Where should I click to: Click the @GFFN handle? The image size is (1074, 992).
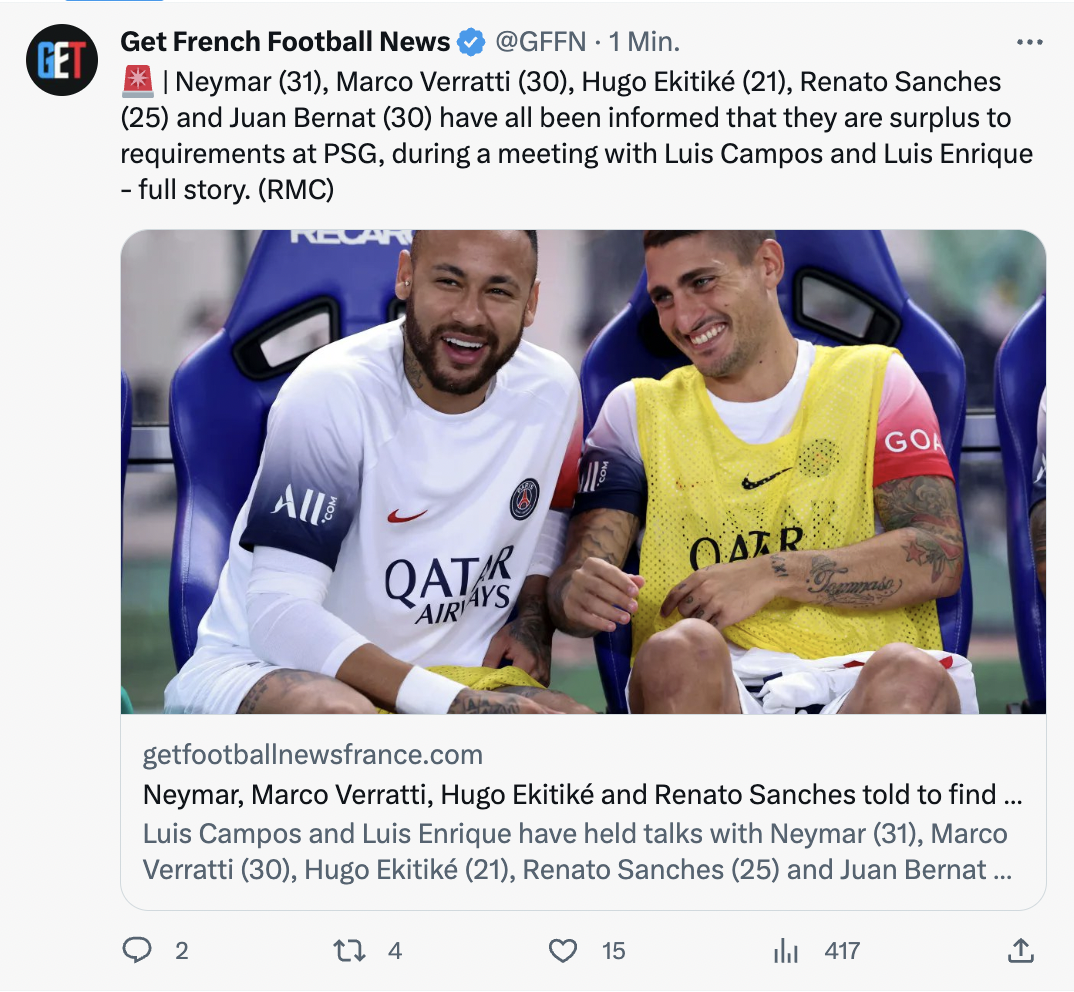click(541, 42)
